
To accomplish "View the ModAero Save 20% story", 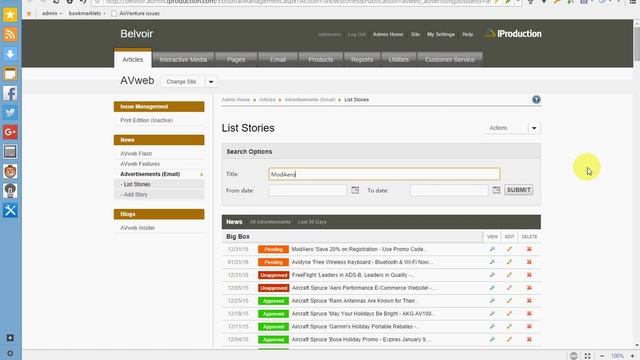I will click(492, 249).
